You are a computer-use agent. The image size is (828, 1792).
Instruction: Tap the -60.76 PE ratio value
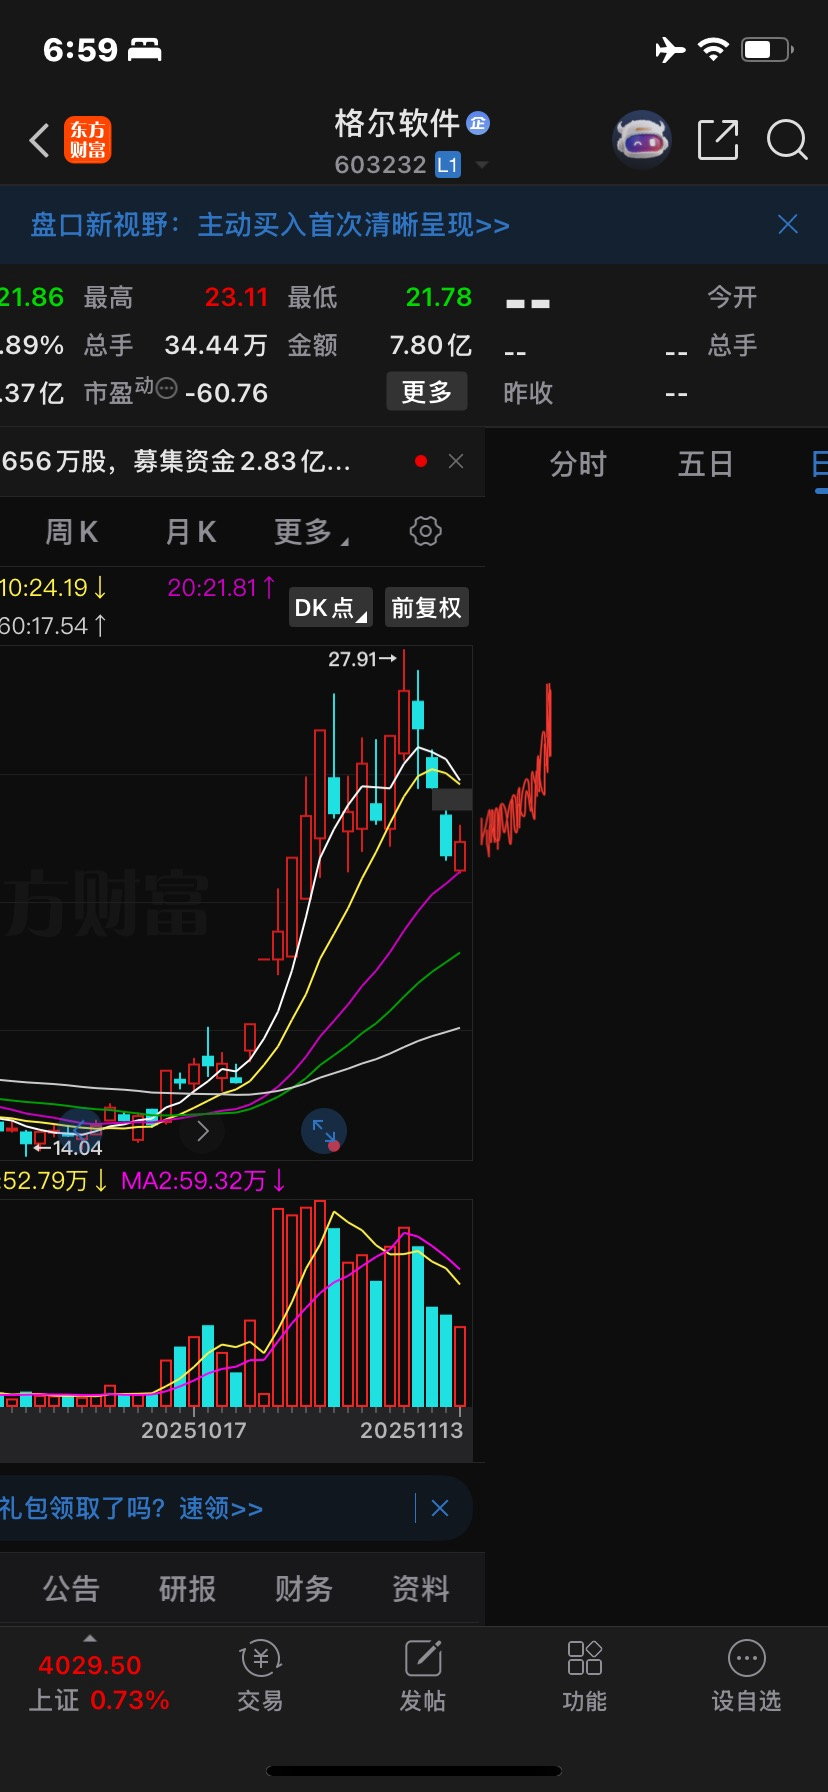click(x=227, y=393)
